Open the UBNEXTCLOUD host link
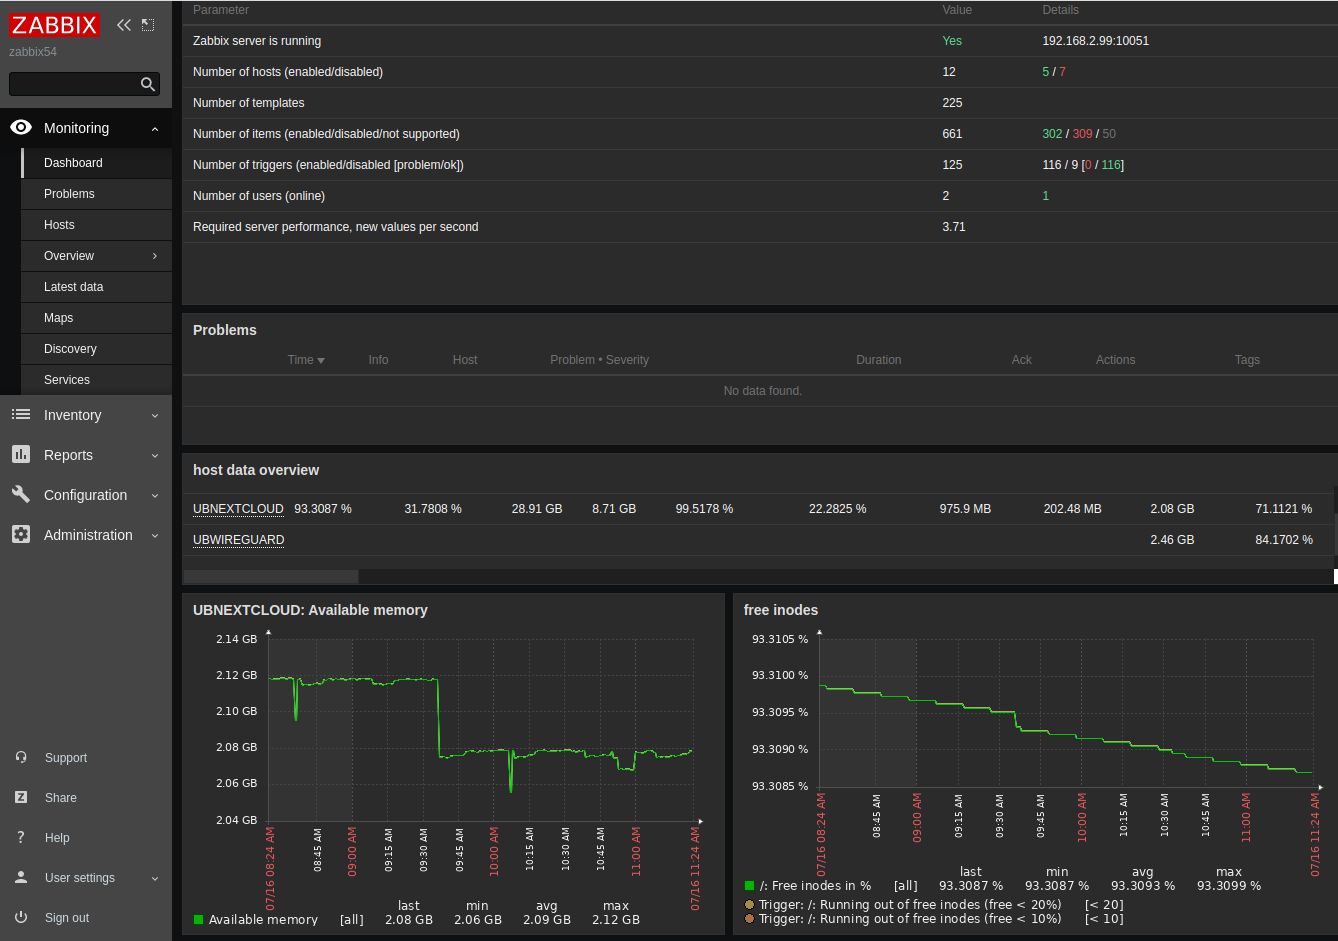 pyautogui.click(x=238, y=509)
